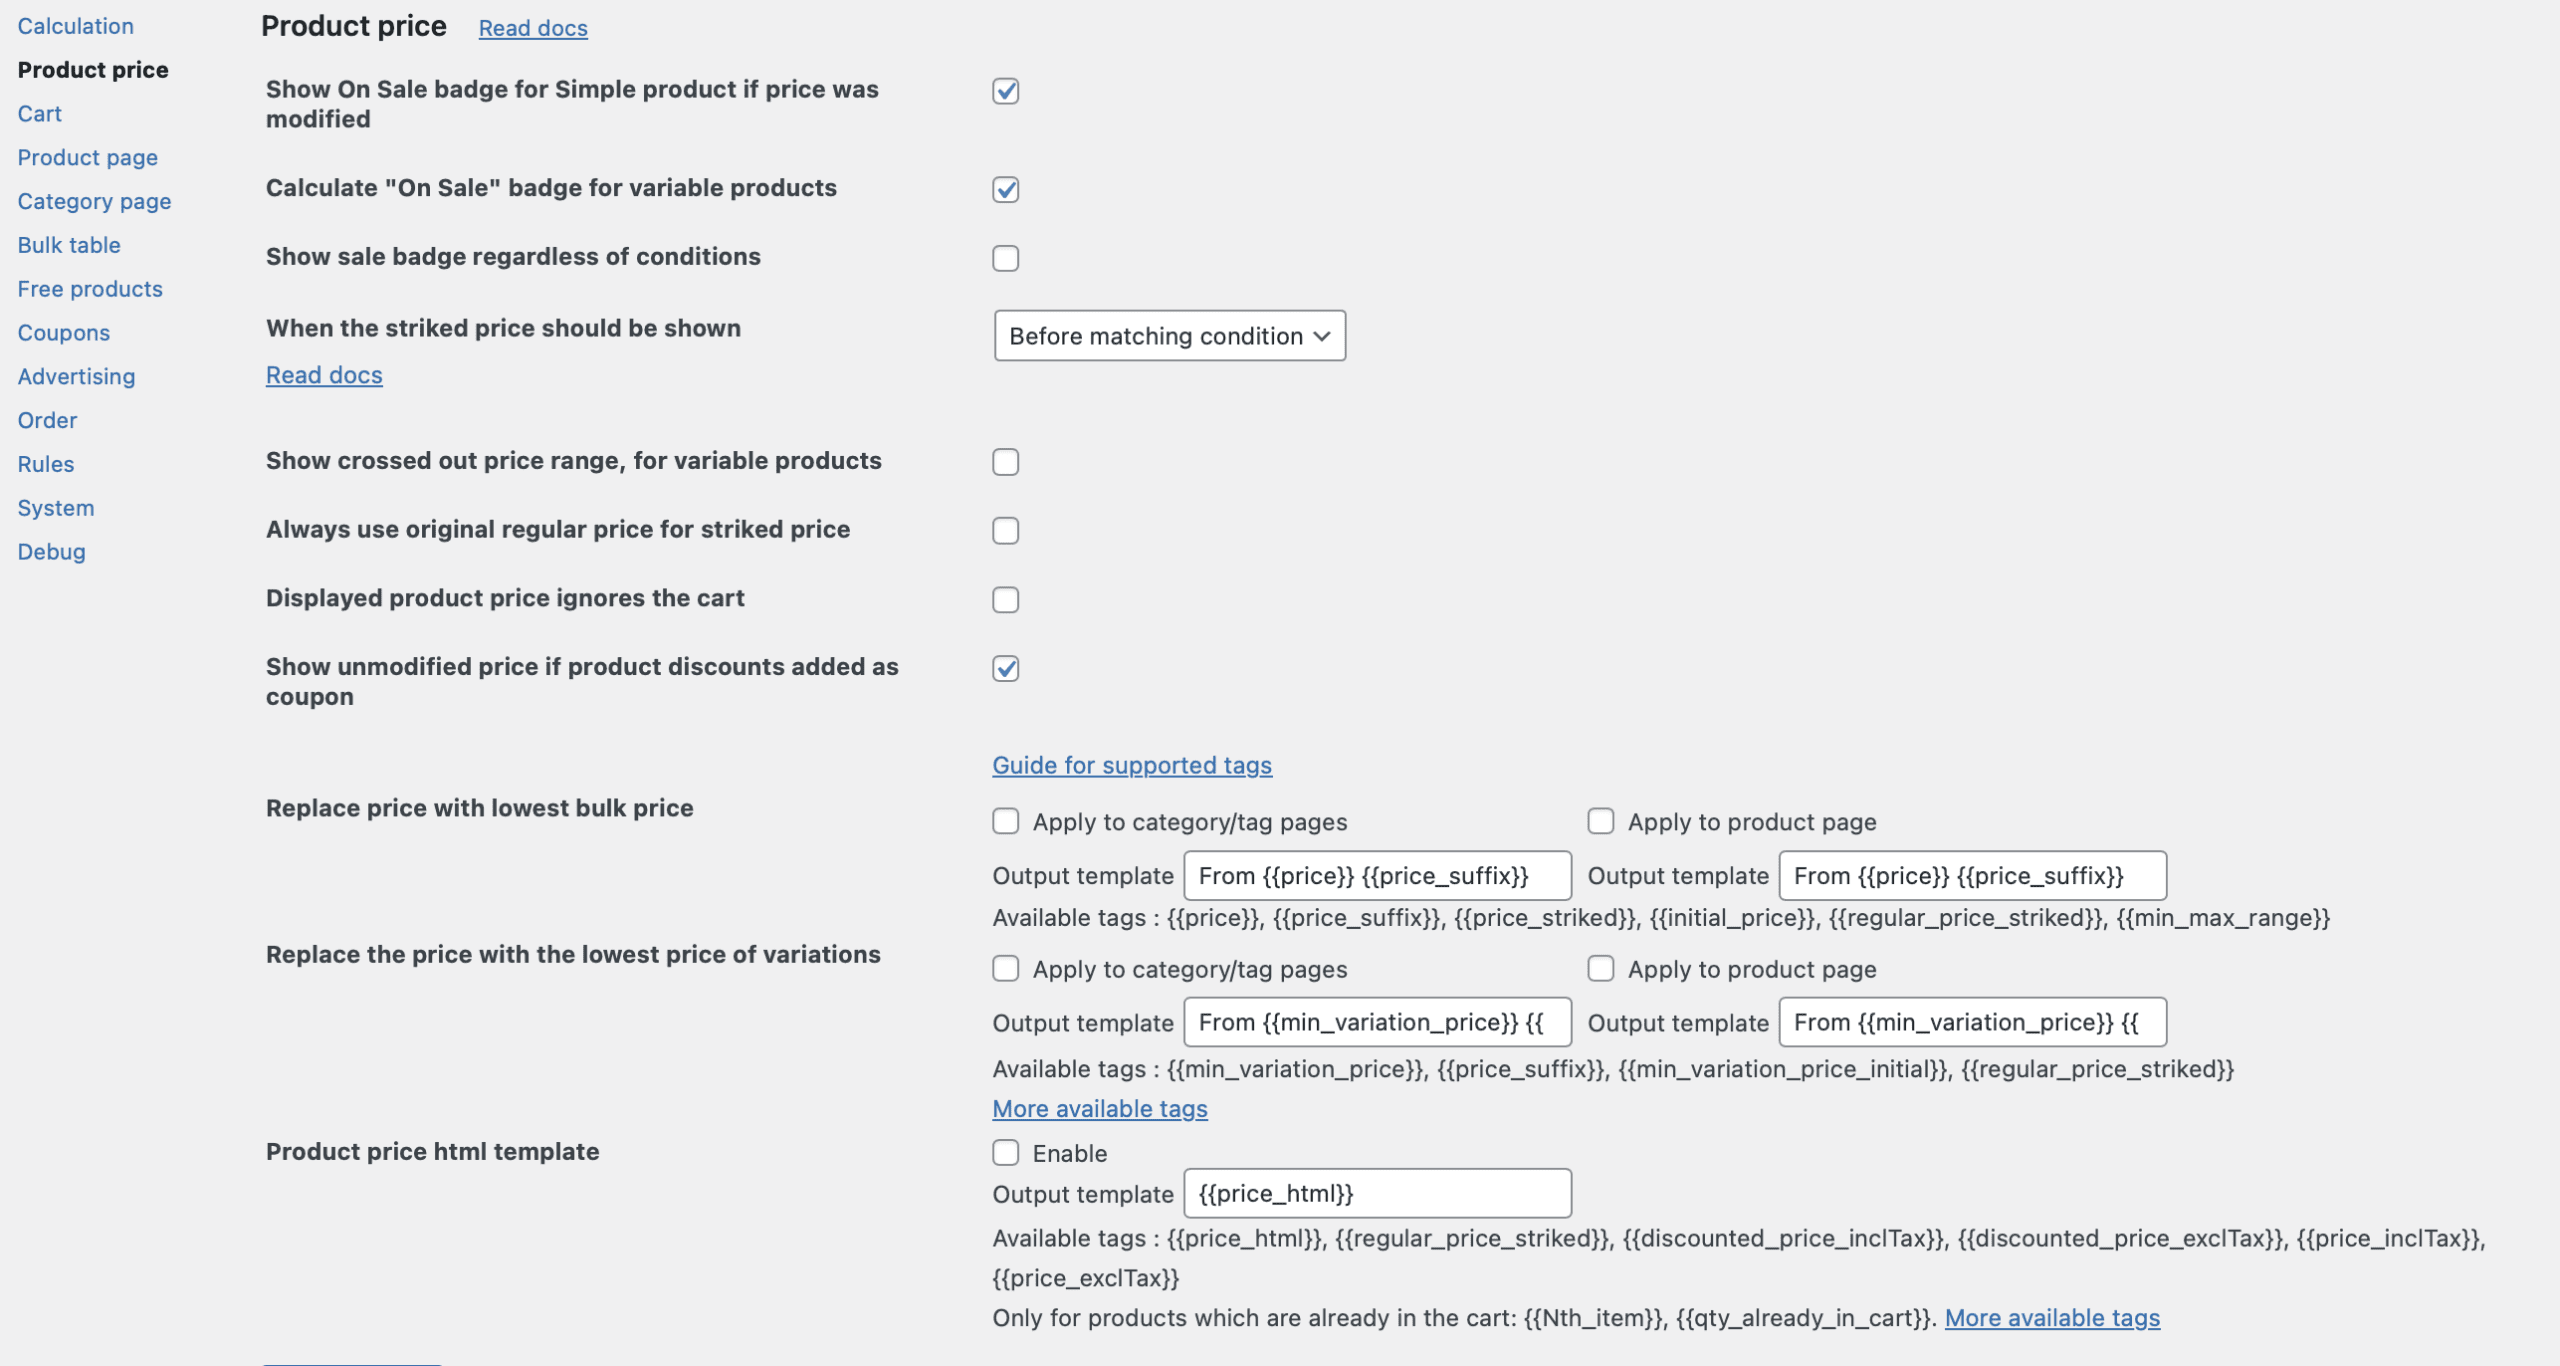2560x1366 pixels.
Task: Focus bulk price category Output template field
Action: [1376, 876]
